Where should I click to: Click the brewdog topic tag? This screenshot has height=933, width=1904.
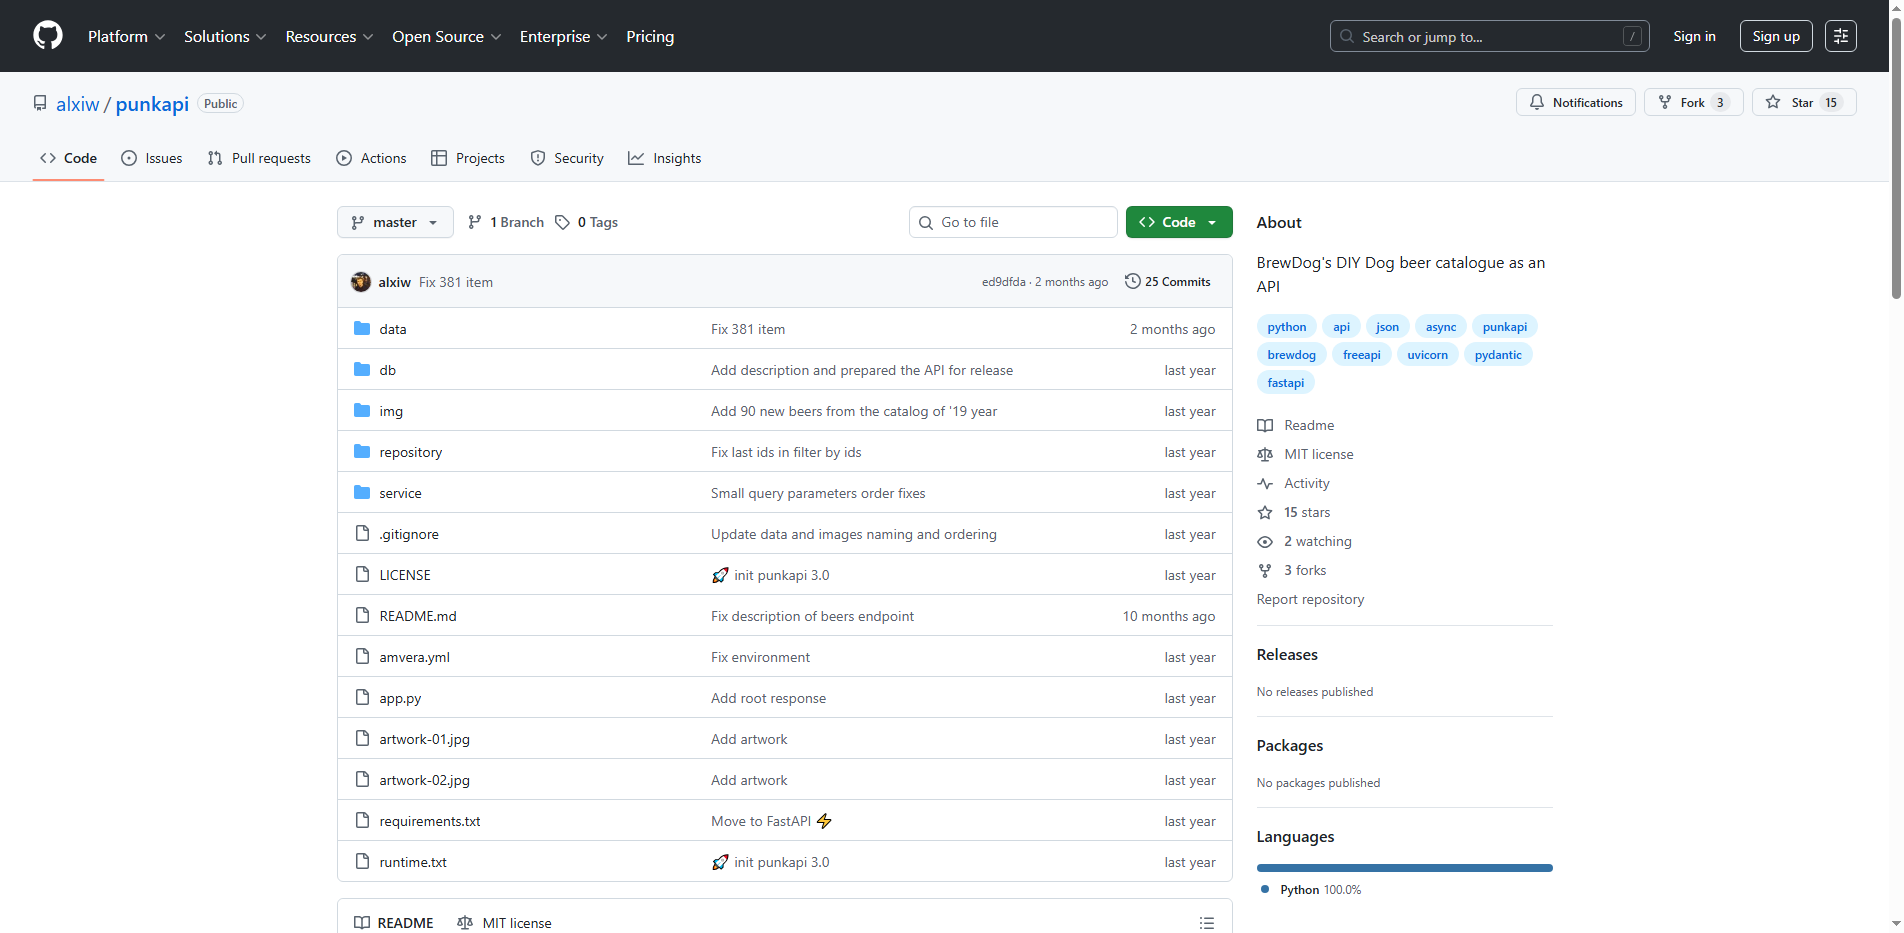pyautogui.click(x=1292, y=355)
